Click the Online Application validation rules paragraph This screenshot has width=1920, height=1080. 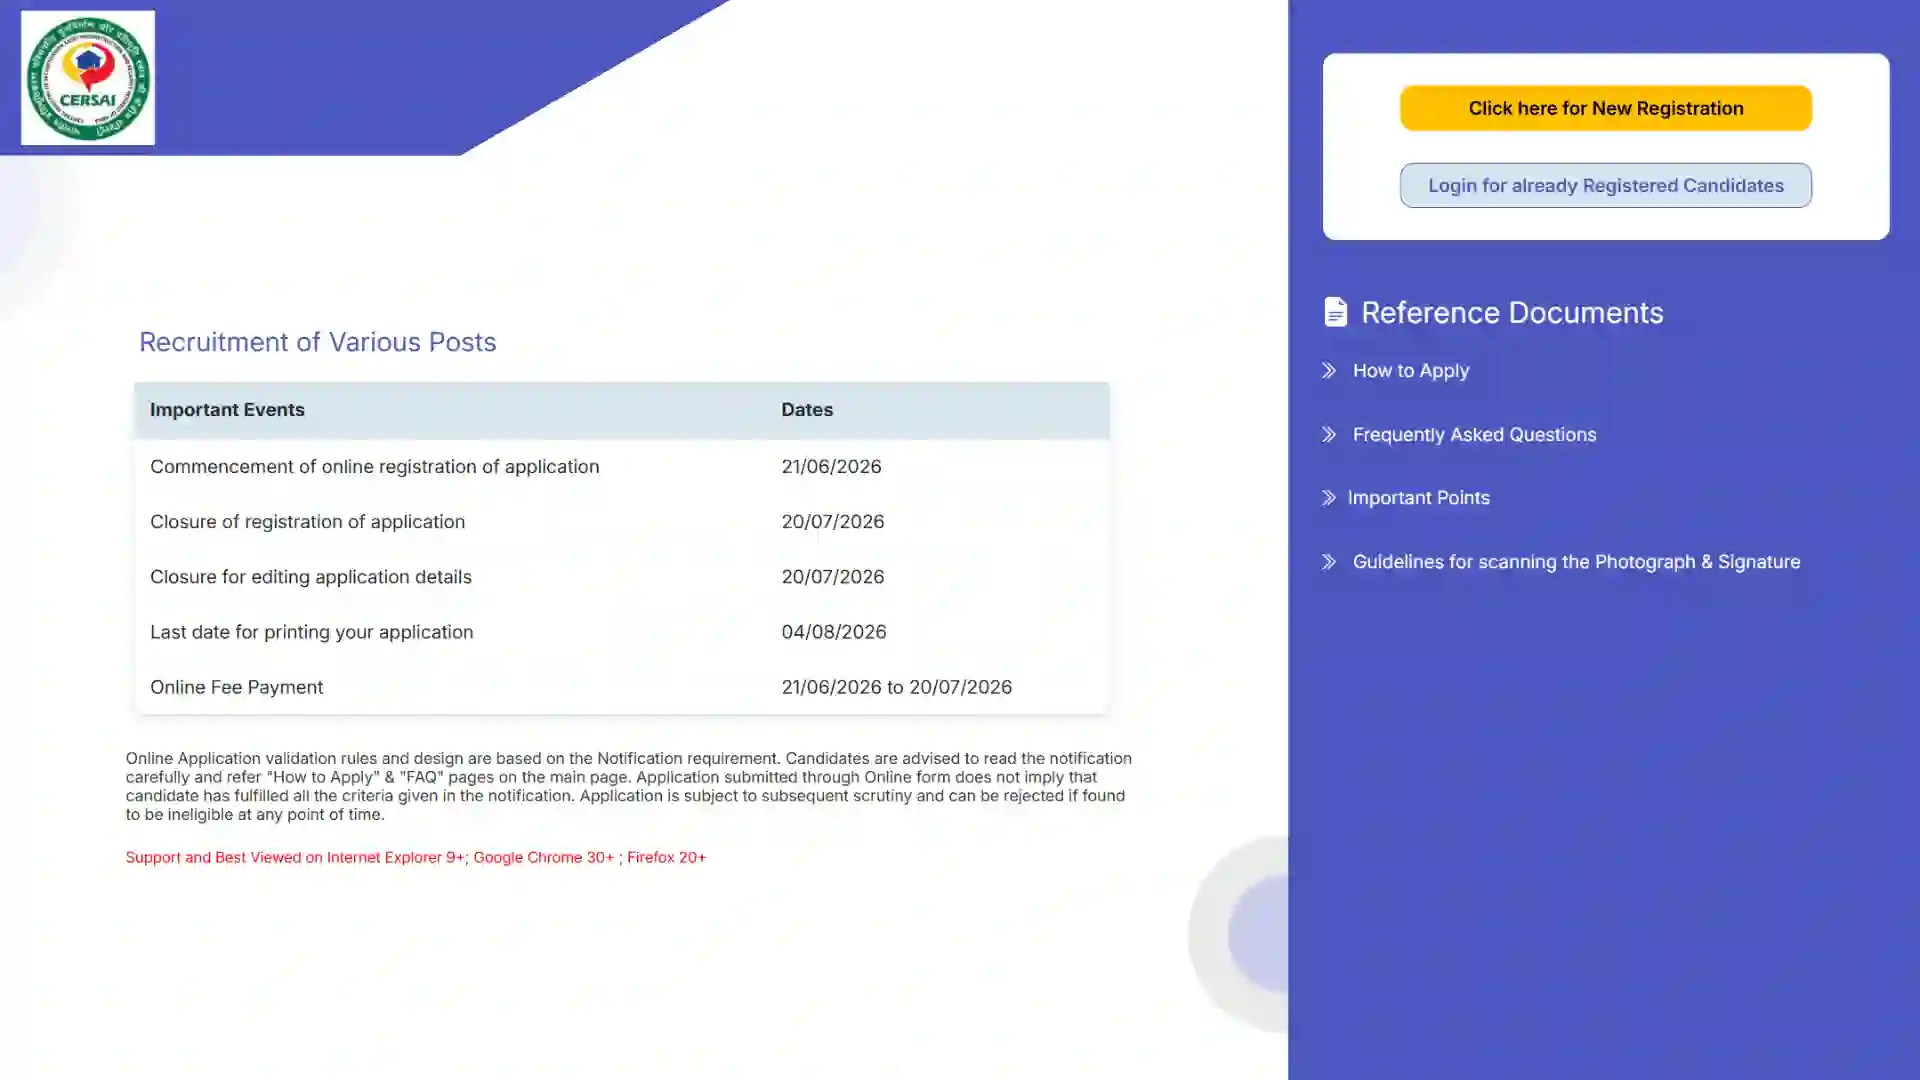[x=628, y=786]
